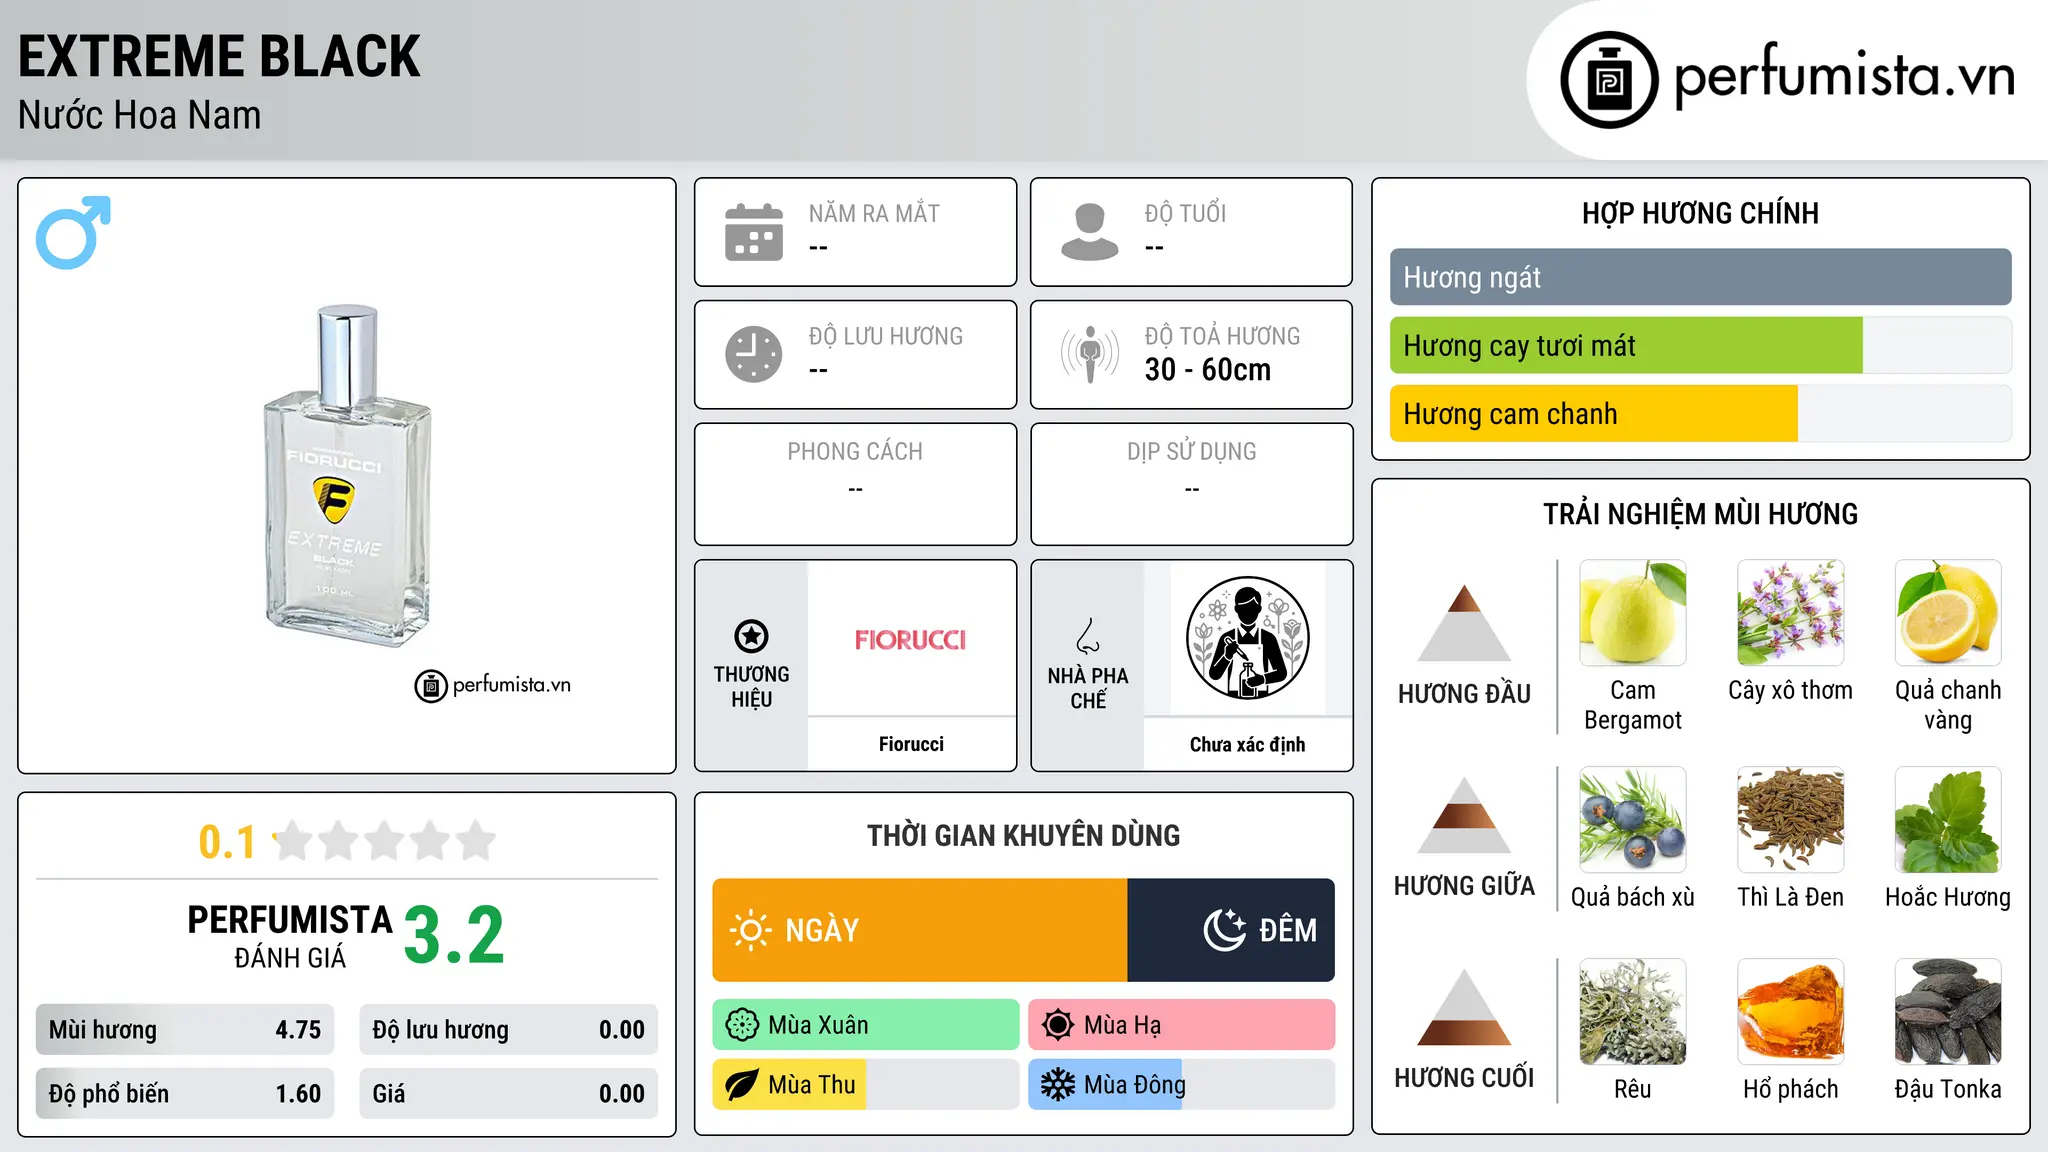Click the perfumista.vn watermark under the bottle

(493, 685)
